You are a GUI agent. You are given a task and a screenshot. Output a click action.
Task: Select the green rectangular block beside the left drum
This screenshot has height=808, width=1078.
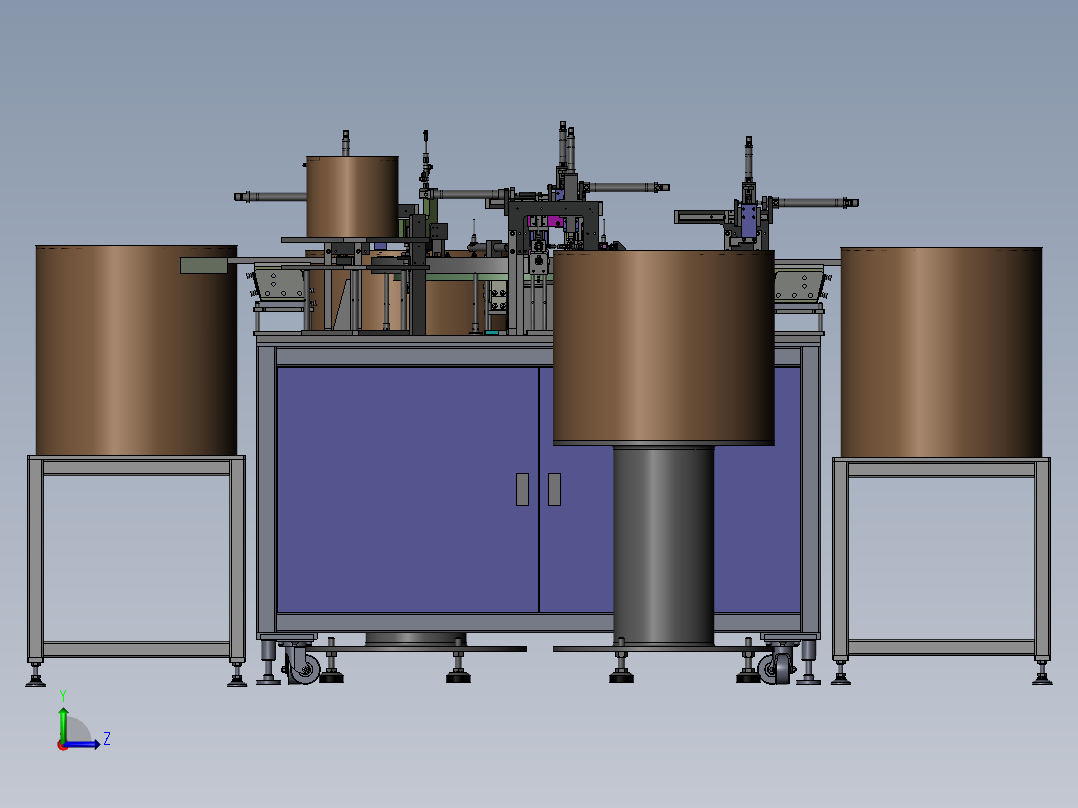click(204, 265)
